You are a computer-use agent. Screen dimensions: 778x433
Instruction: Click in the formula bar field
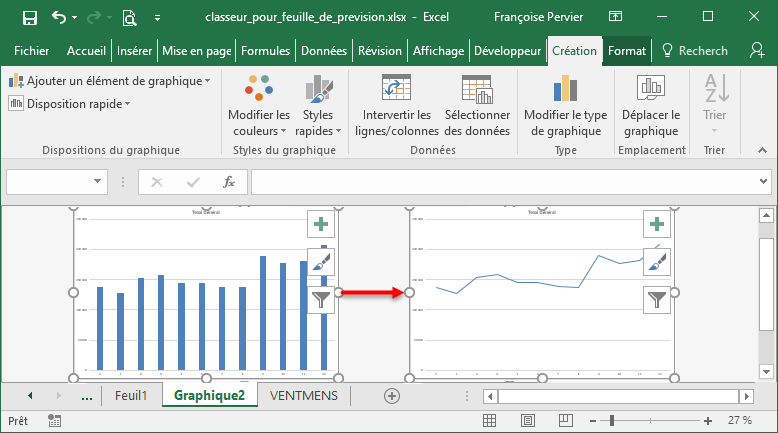500,182
